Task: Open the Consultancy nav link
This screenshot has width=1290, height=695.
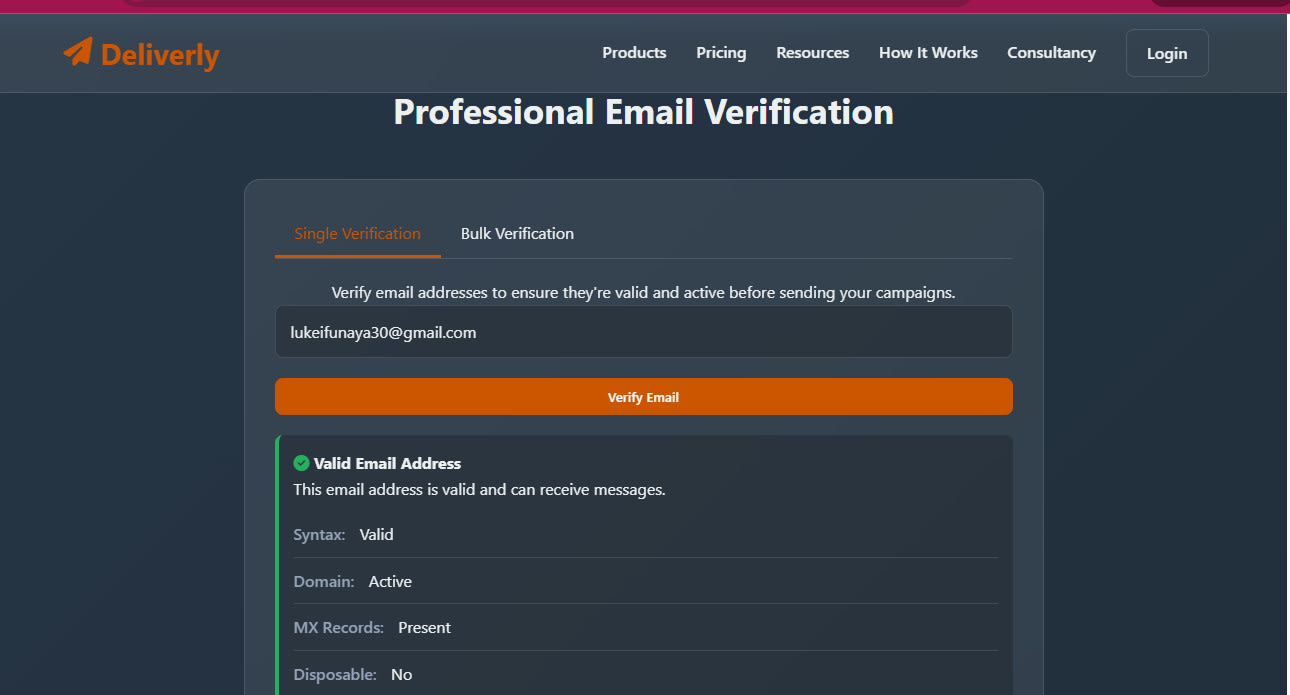Action: [x=1051, y=53]
